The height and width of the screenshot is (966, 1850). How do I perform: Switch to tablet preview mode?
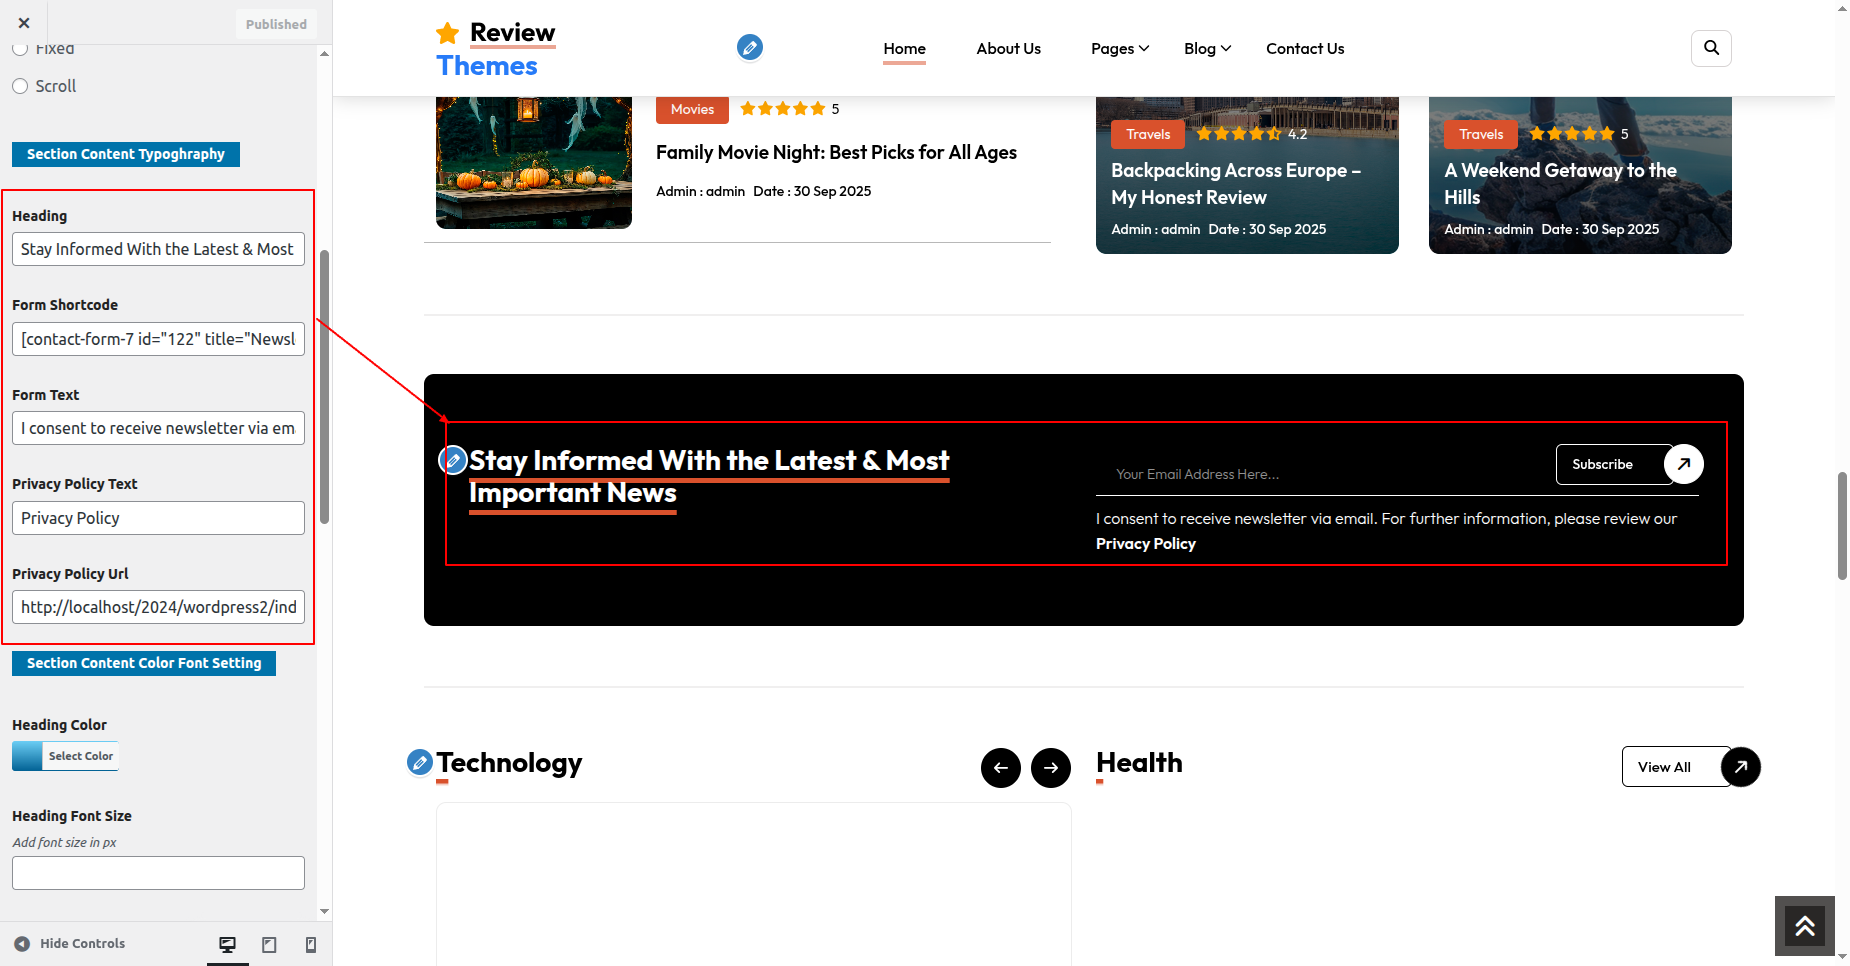point(269,945)
